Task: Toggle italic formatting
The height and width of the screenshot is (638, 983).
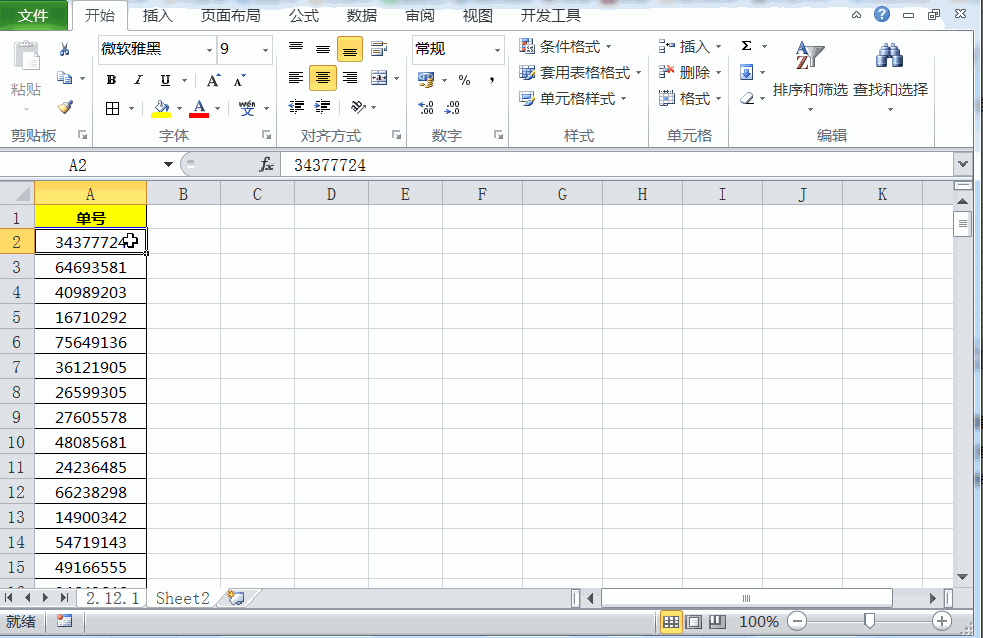Action: point(138,80)
